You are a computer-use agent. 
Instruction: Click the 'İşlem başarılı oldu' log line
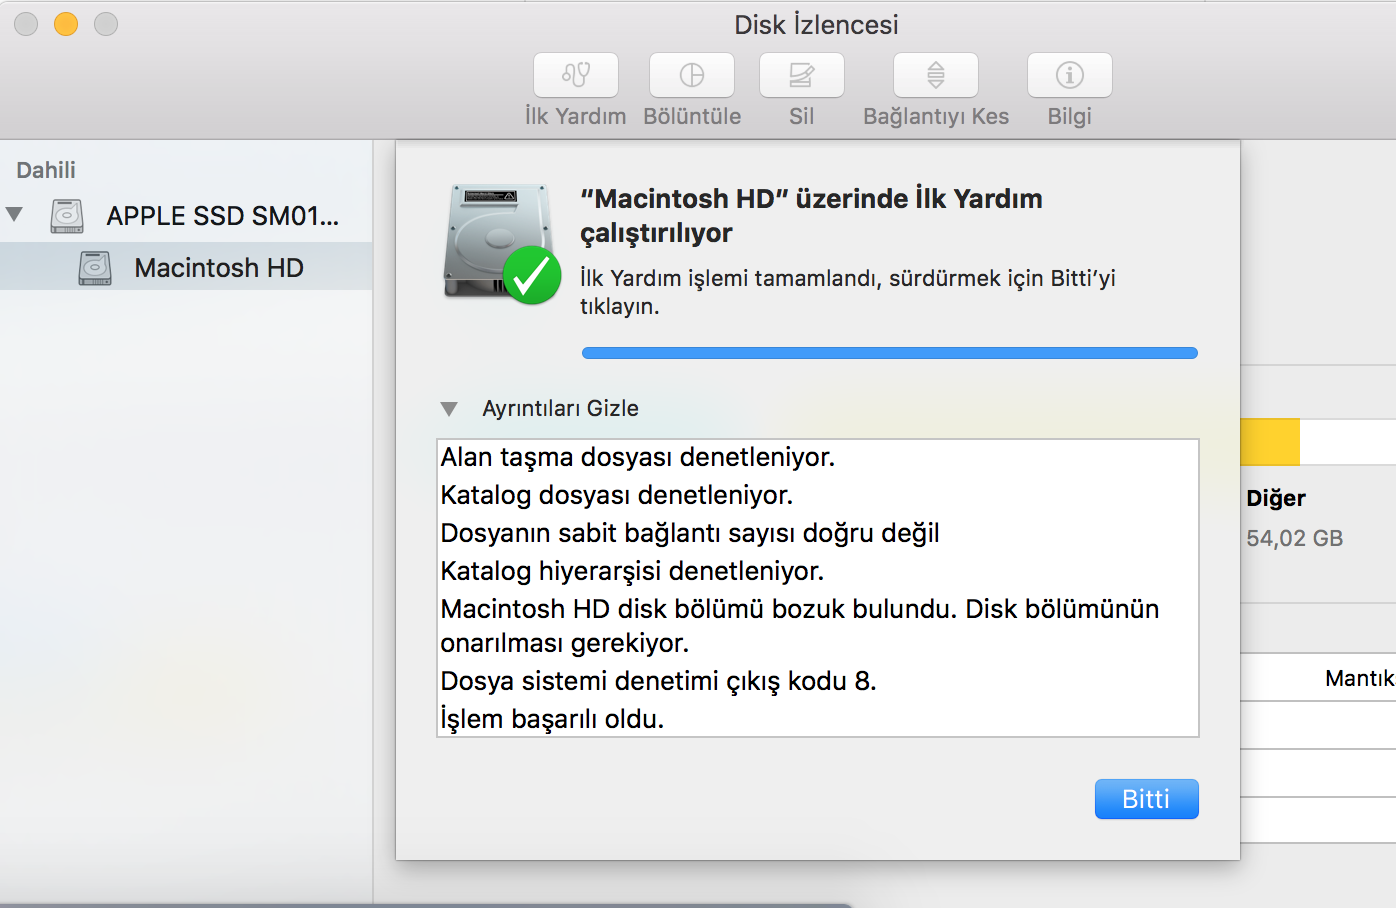click(552, 719)
